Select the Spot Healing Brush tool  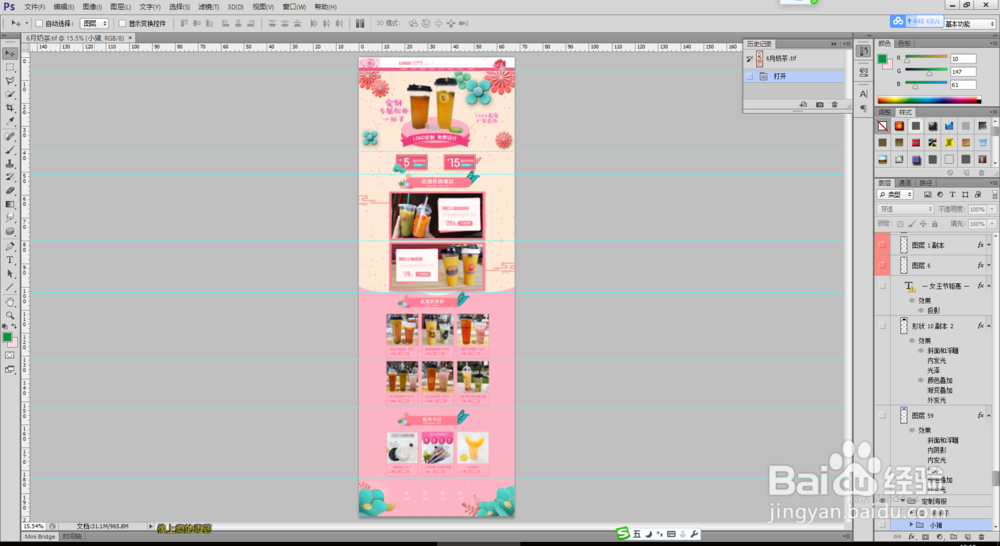tap(10, 136)
